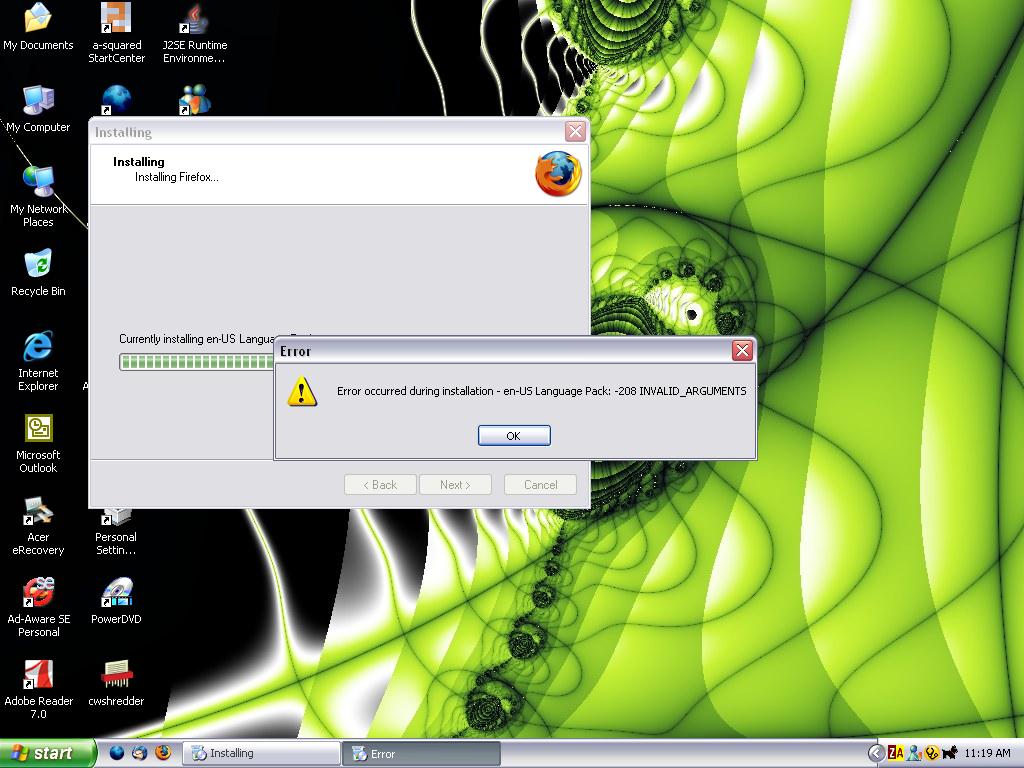Click the green installation progress bar

click(197, 362)
